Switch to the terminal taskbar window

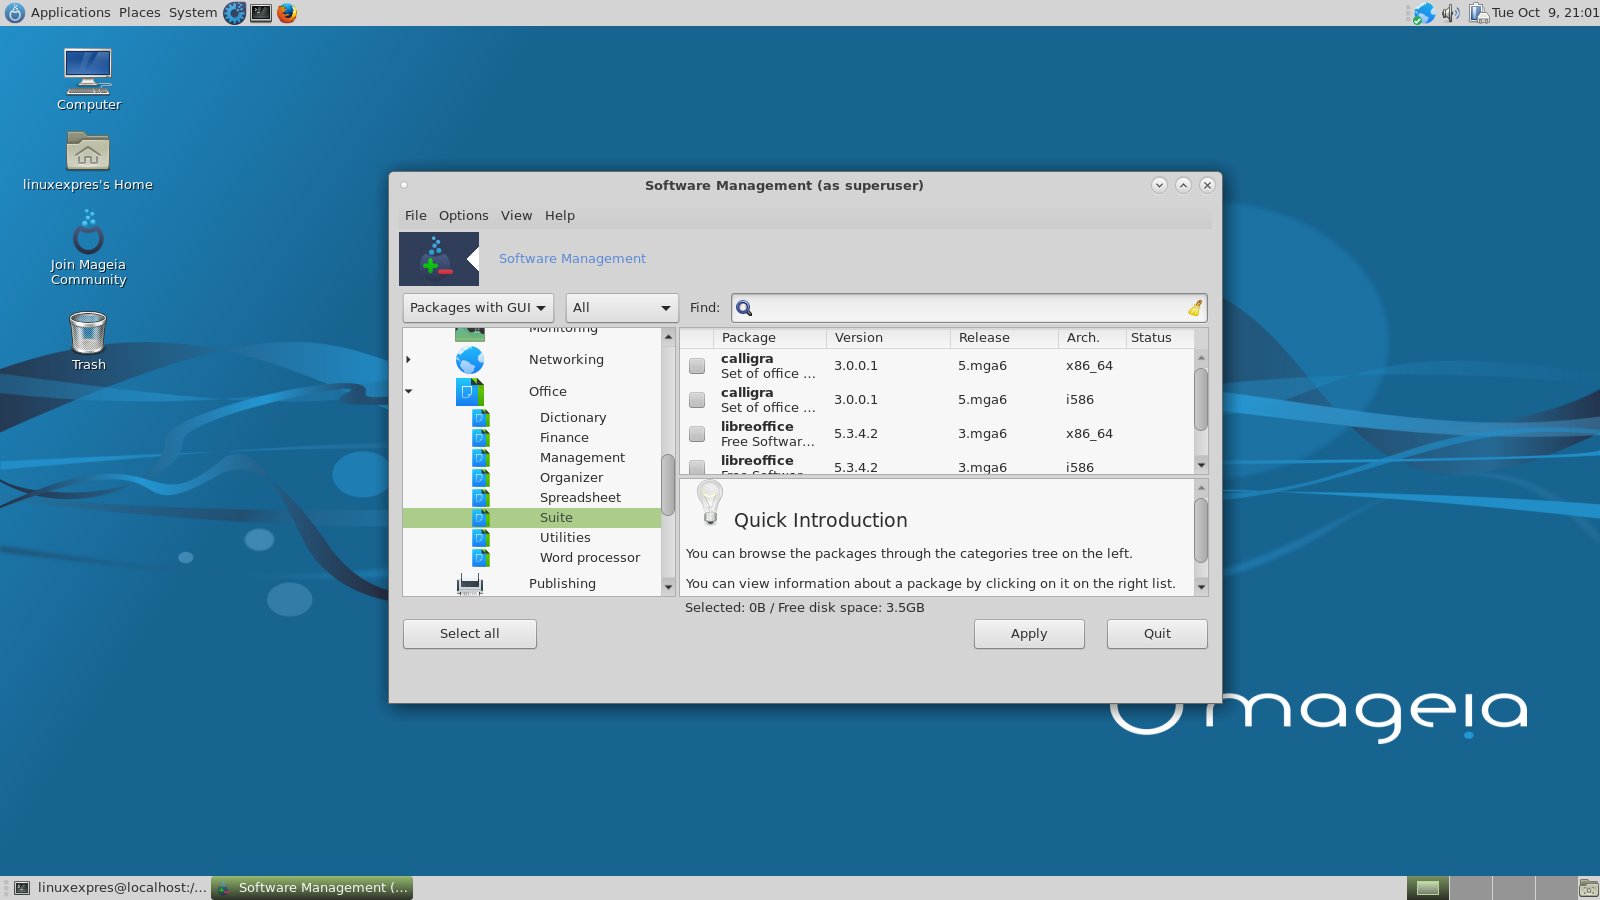click(x=110, y=888)
